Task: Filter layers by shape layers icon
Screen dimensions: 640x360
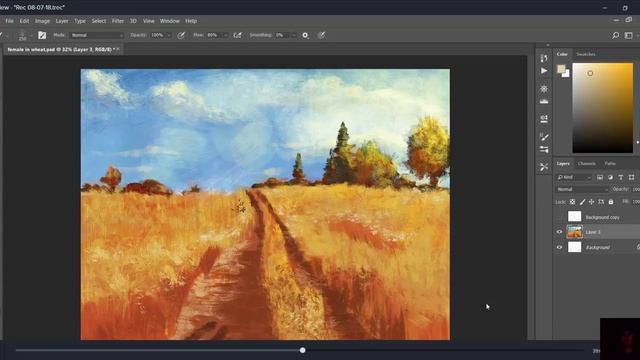Action: (x=631, y=177)
